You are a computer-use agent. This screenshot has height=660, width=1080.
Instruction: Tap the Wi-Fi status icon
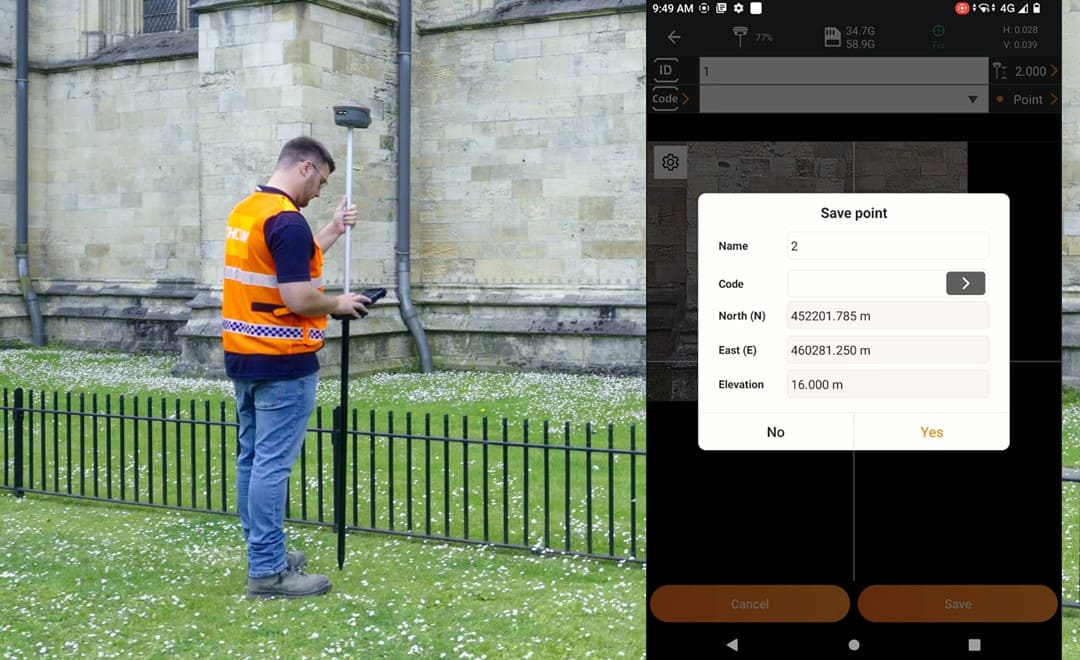(984, 8)
